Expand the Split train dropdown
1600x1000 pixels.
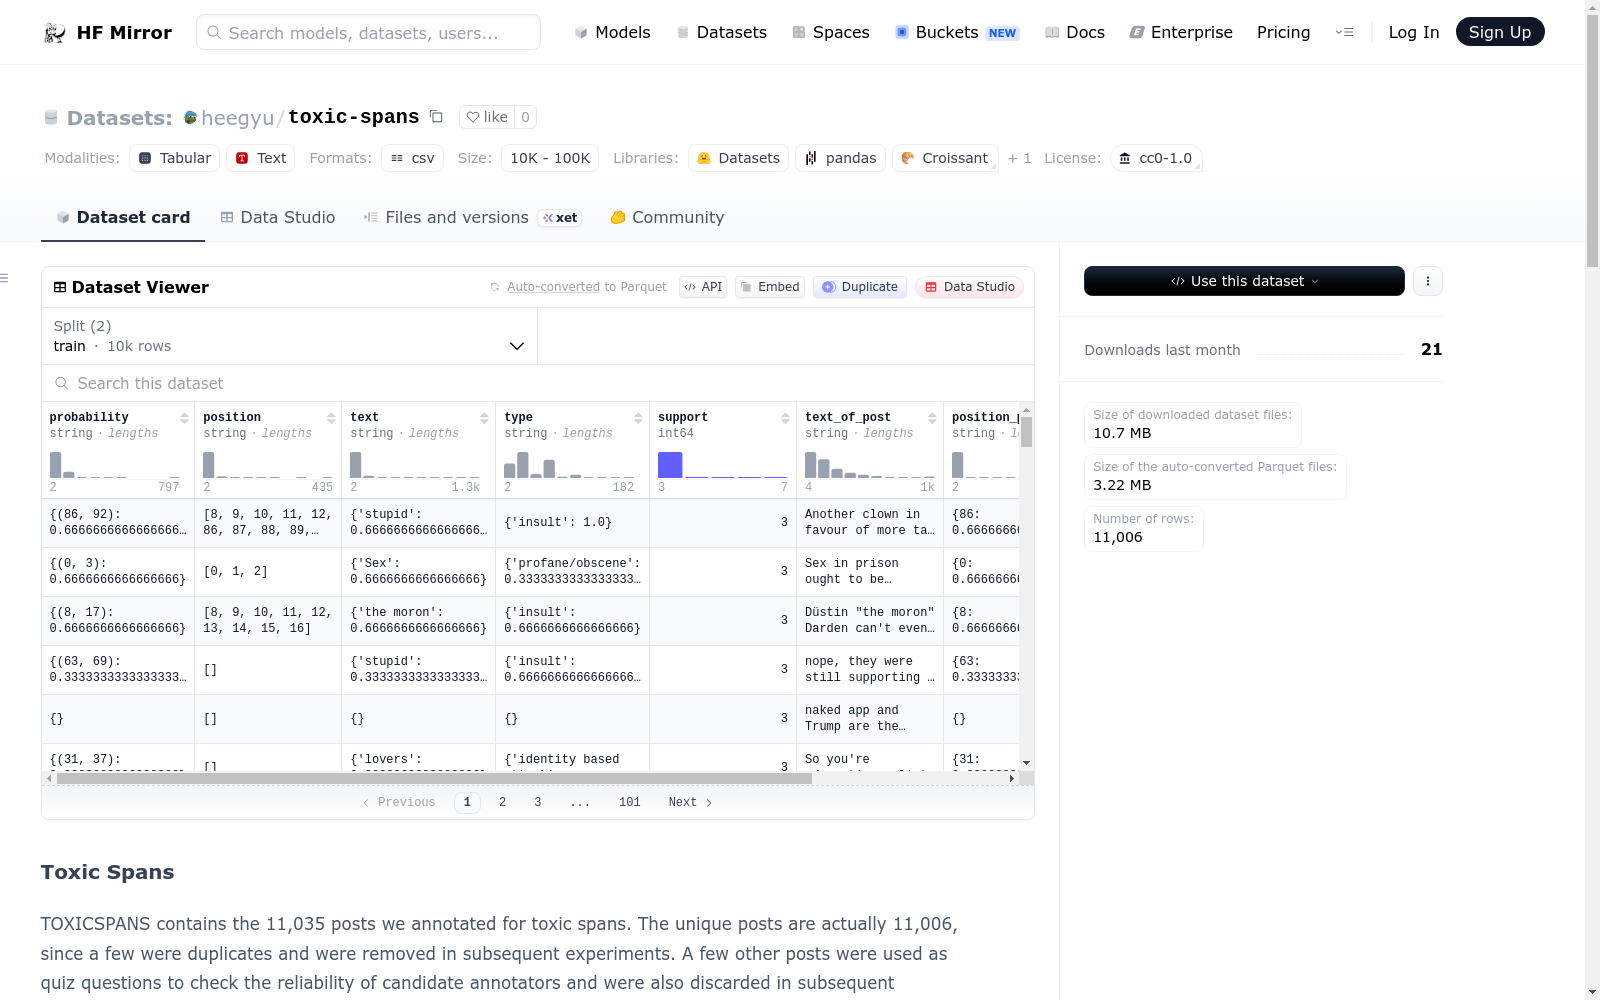290,336
